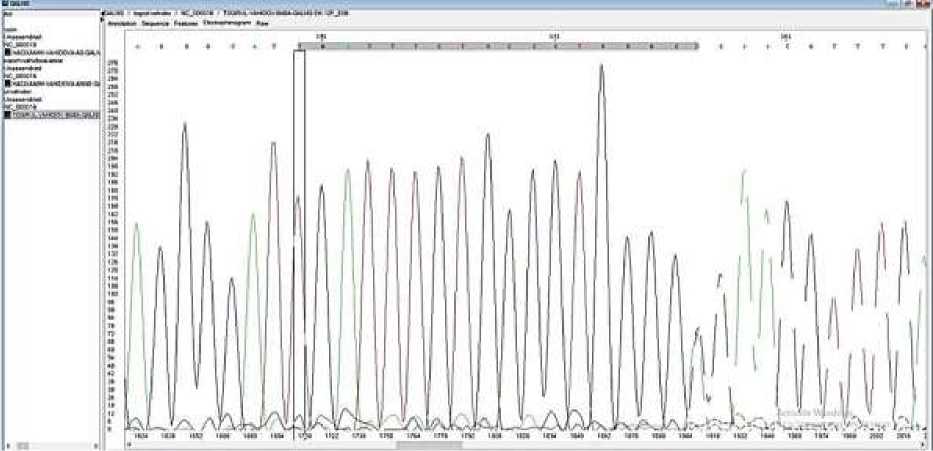Switch to the Sequence tab
This screenshot has height=451, width=933.
point(155,24)
